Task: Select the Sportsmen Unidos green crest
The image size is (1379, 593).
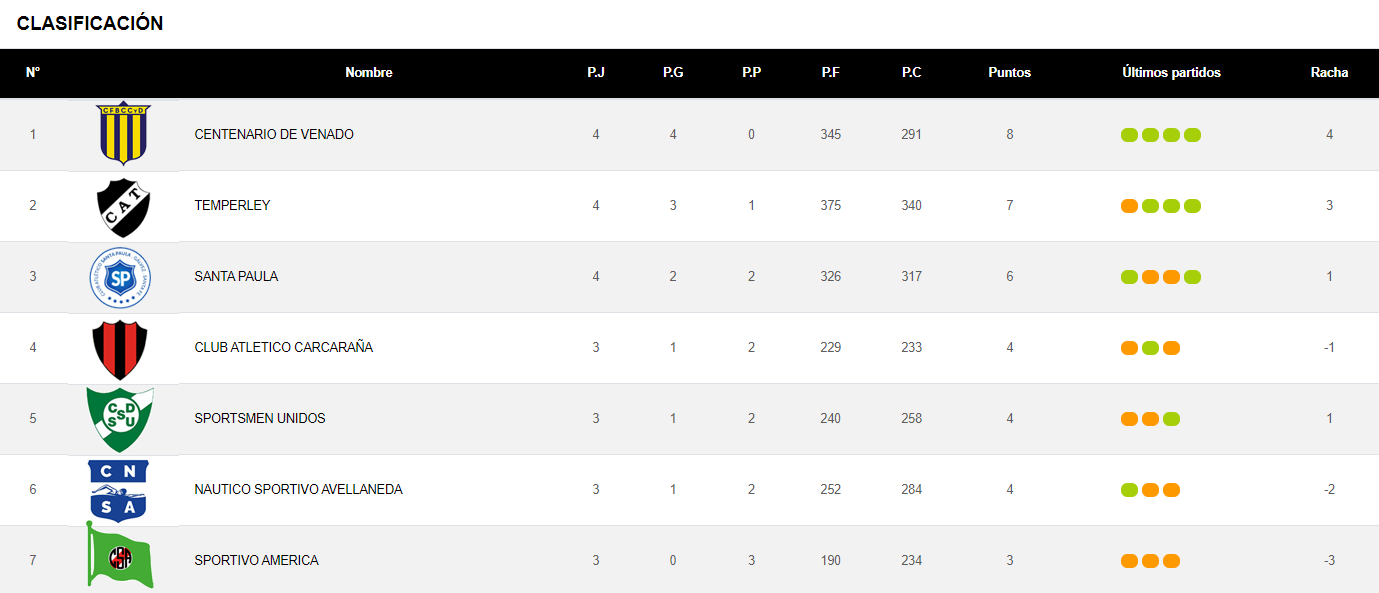Action: (120, 419)
